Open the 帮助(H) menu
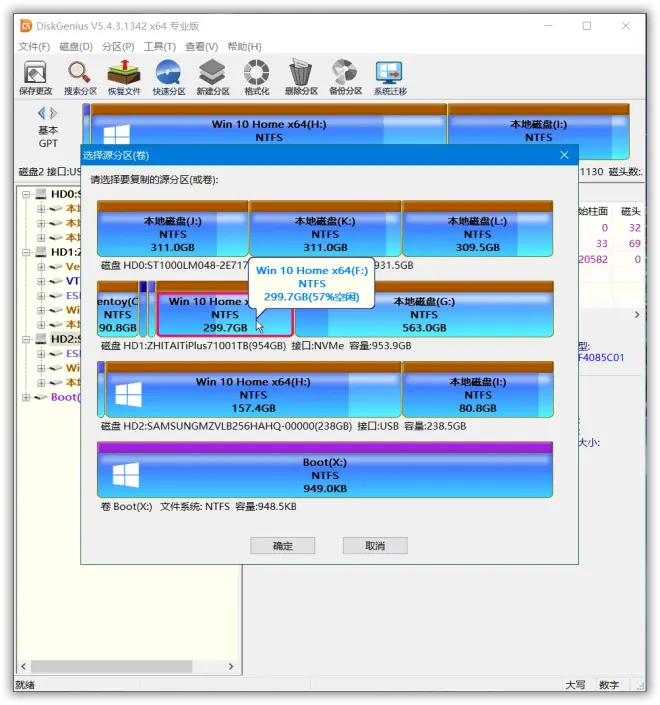Image resolution: width=660 pixels, height=705 pixels. 244,46
